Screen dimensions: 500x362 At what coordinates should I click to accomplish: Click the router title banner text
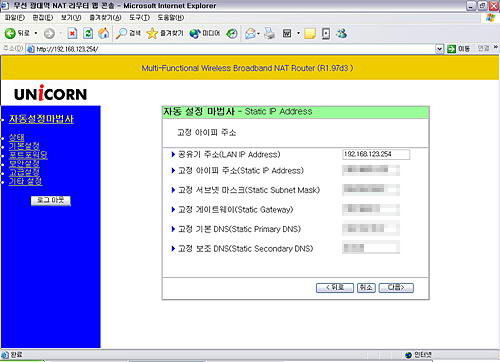tap(247, 68)
